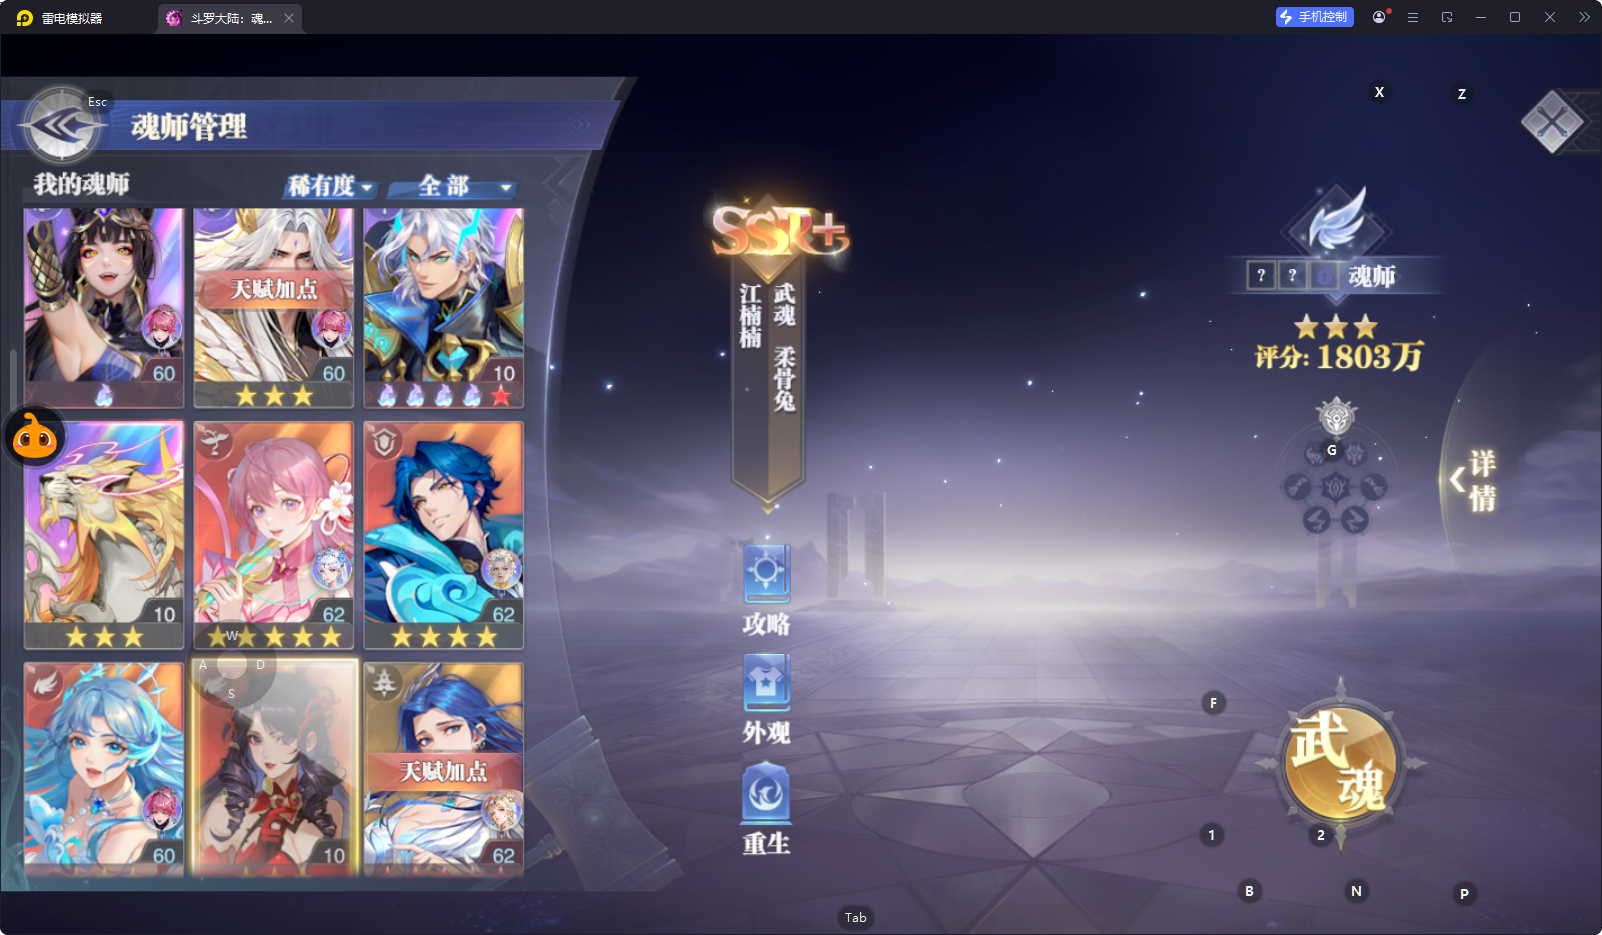Select the blue-haired man card with four stars
The image size is (1602, 935).
(444, 535)
